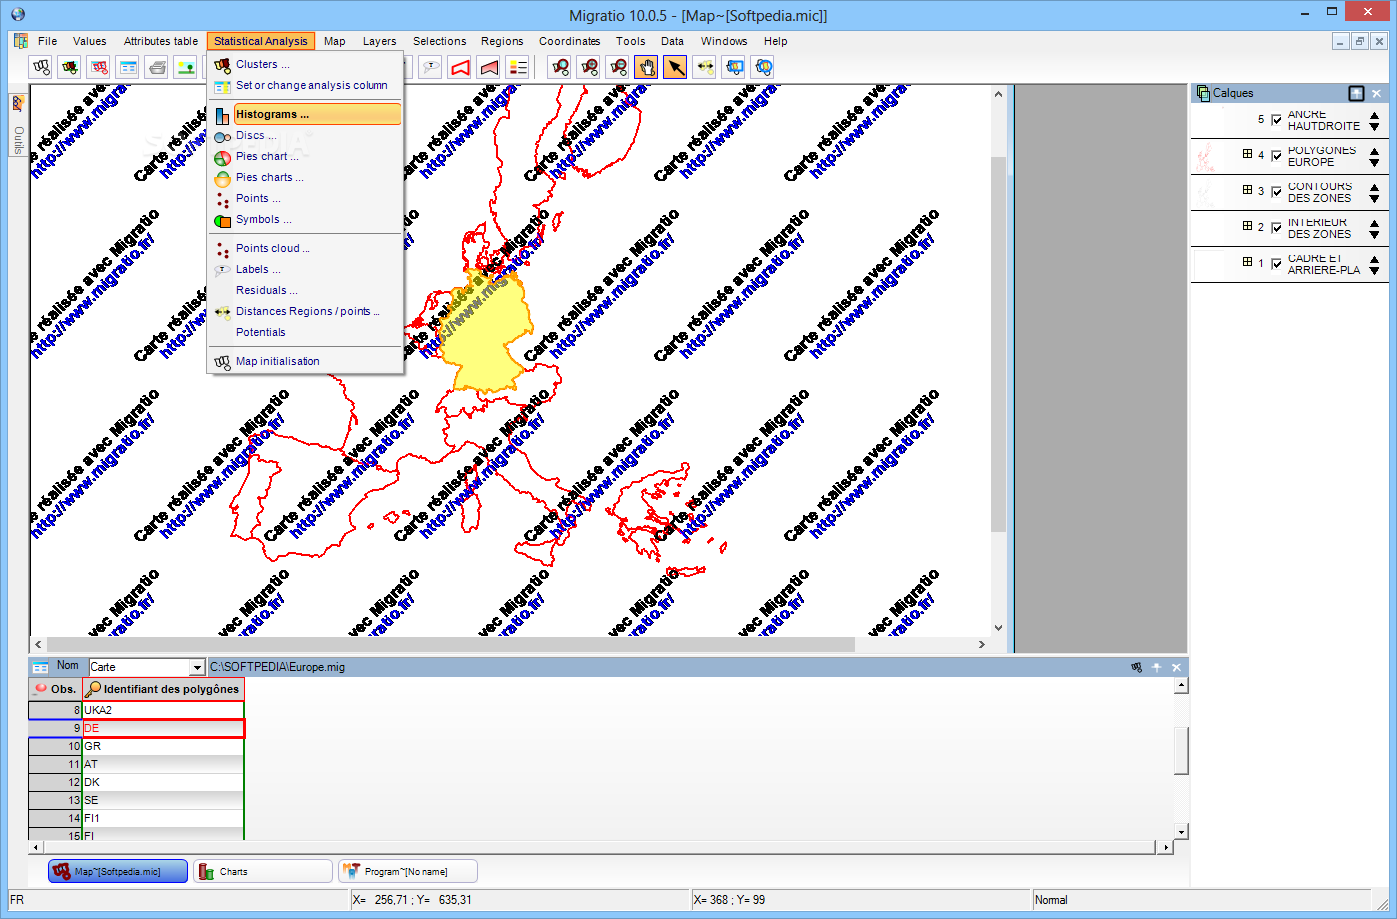
Task: Click the legend list icon in toolbar
Action: click(518, 67)
